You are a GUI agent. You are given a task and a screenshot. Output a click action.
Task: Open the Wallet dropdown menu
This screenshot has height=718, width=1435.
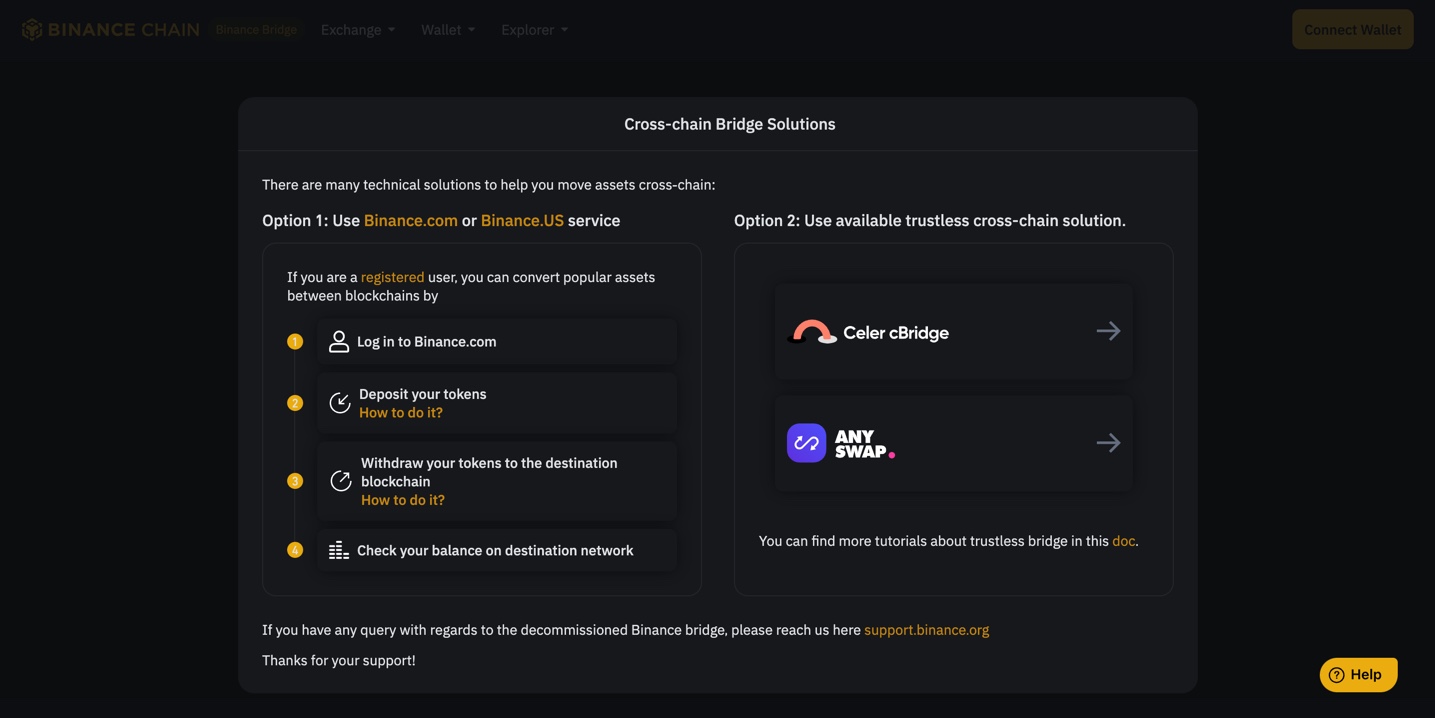pyautogui.click(x=448, y=30)
